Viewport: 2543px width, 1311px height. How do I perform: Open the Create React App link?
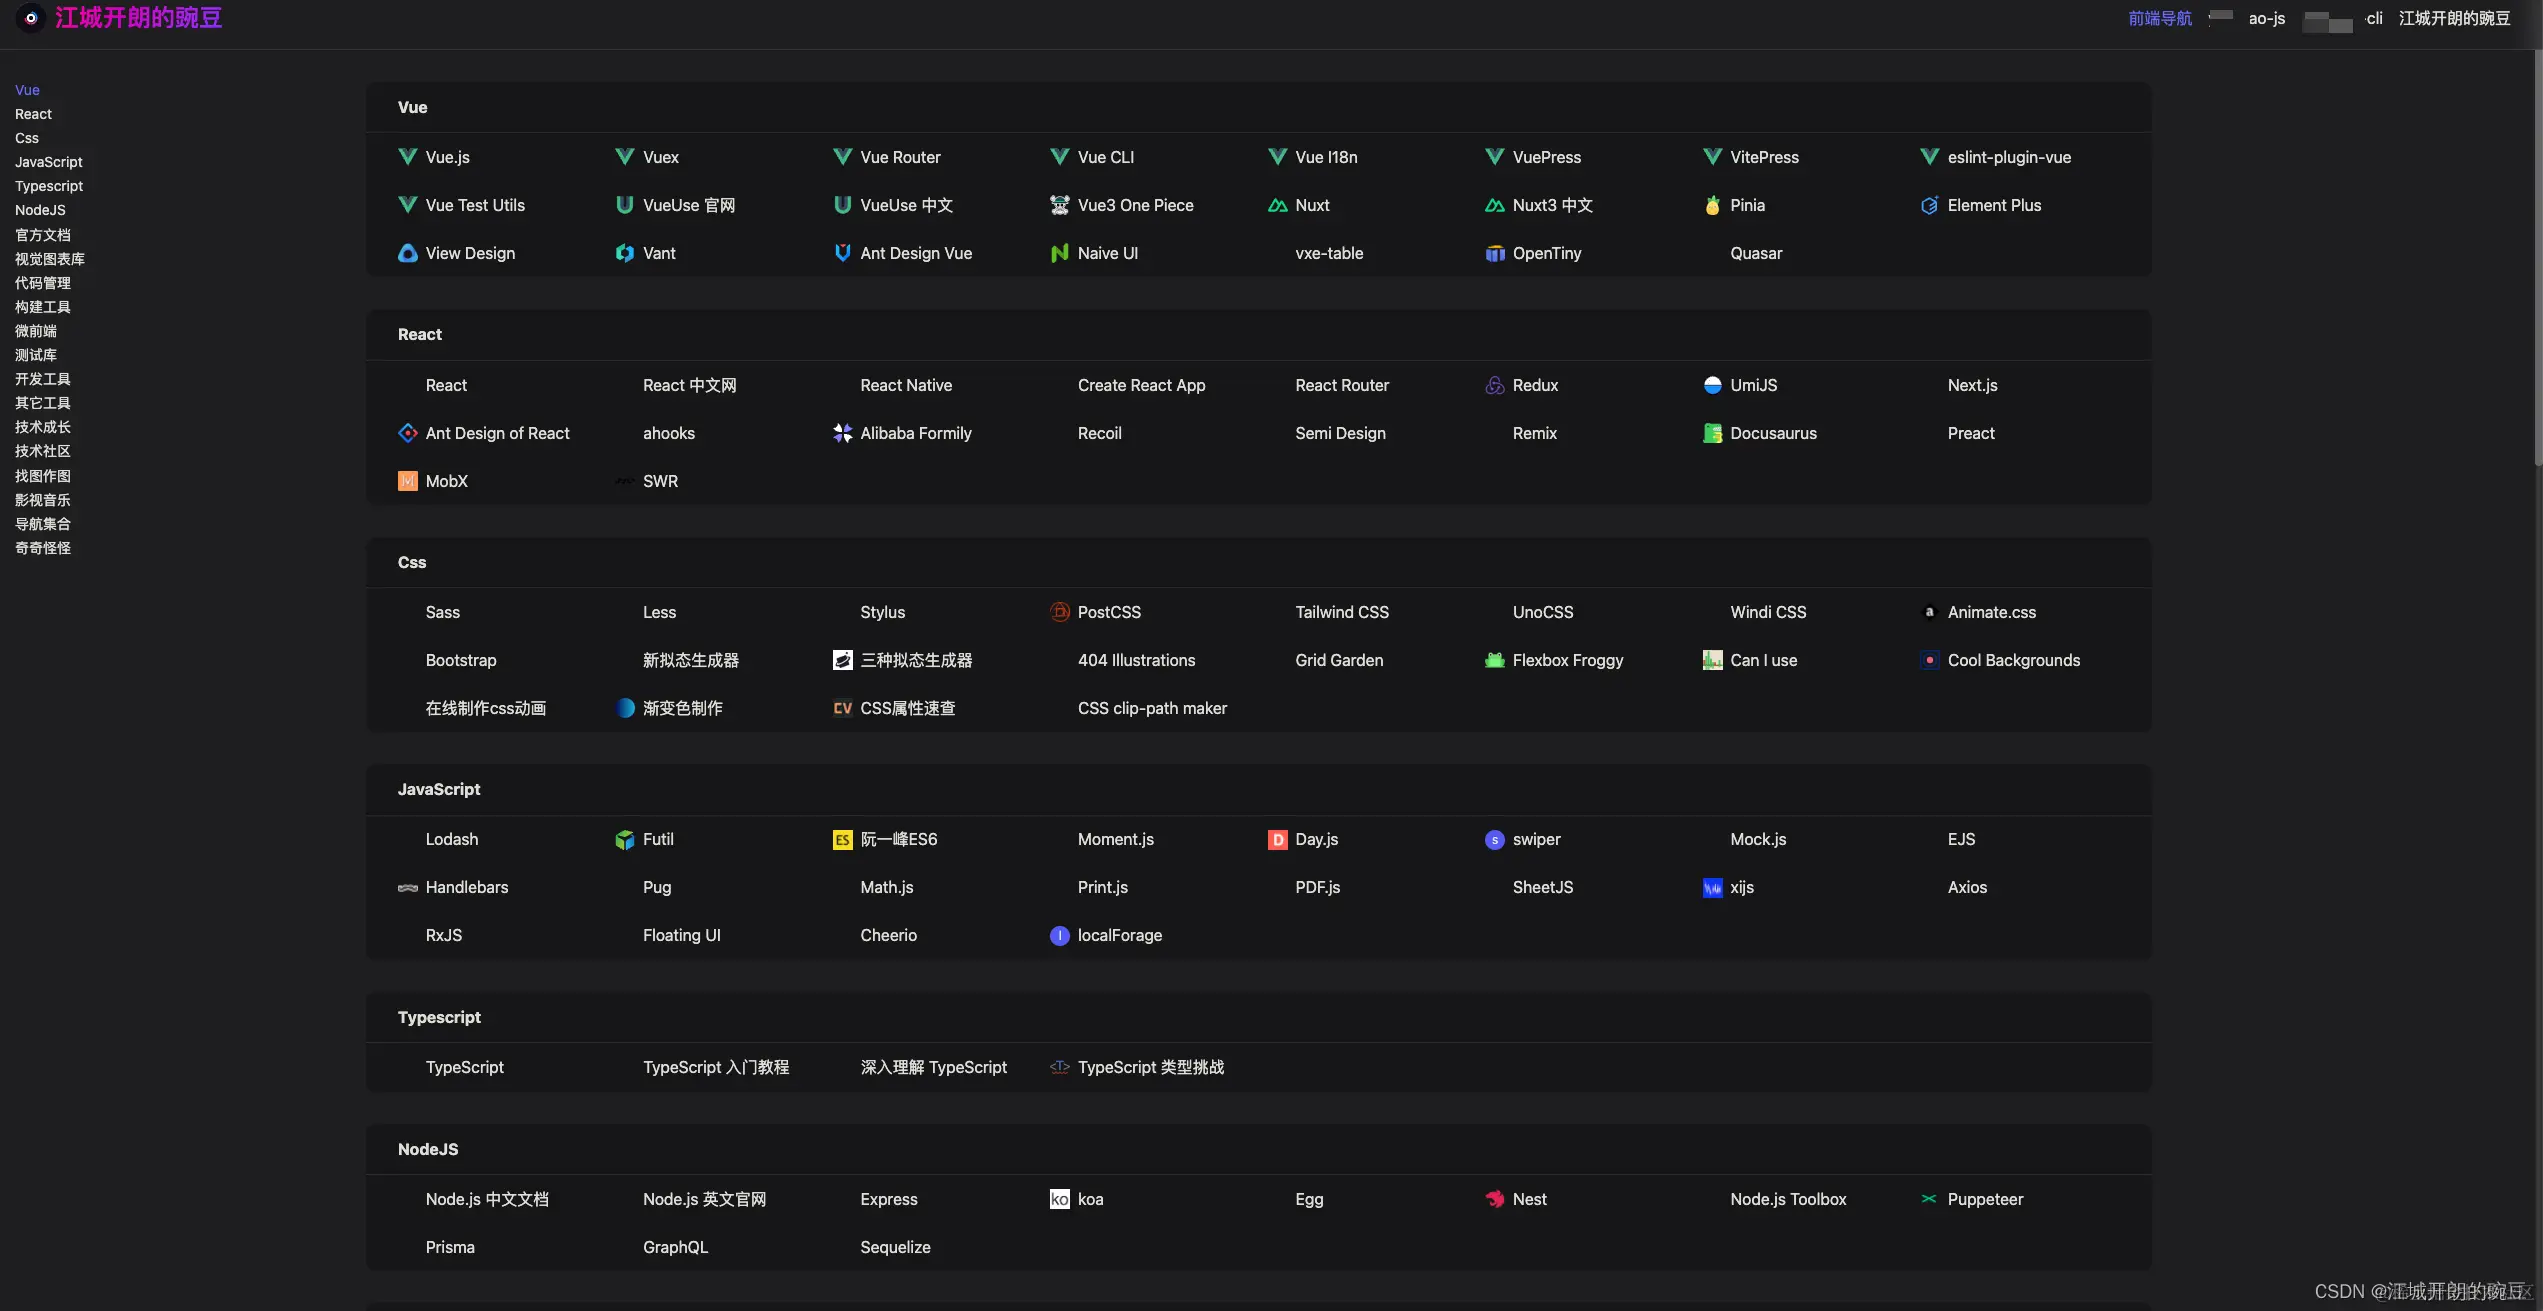(x=1141, y=385)
